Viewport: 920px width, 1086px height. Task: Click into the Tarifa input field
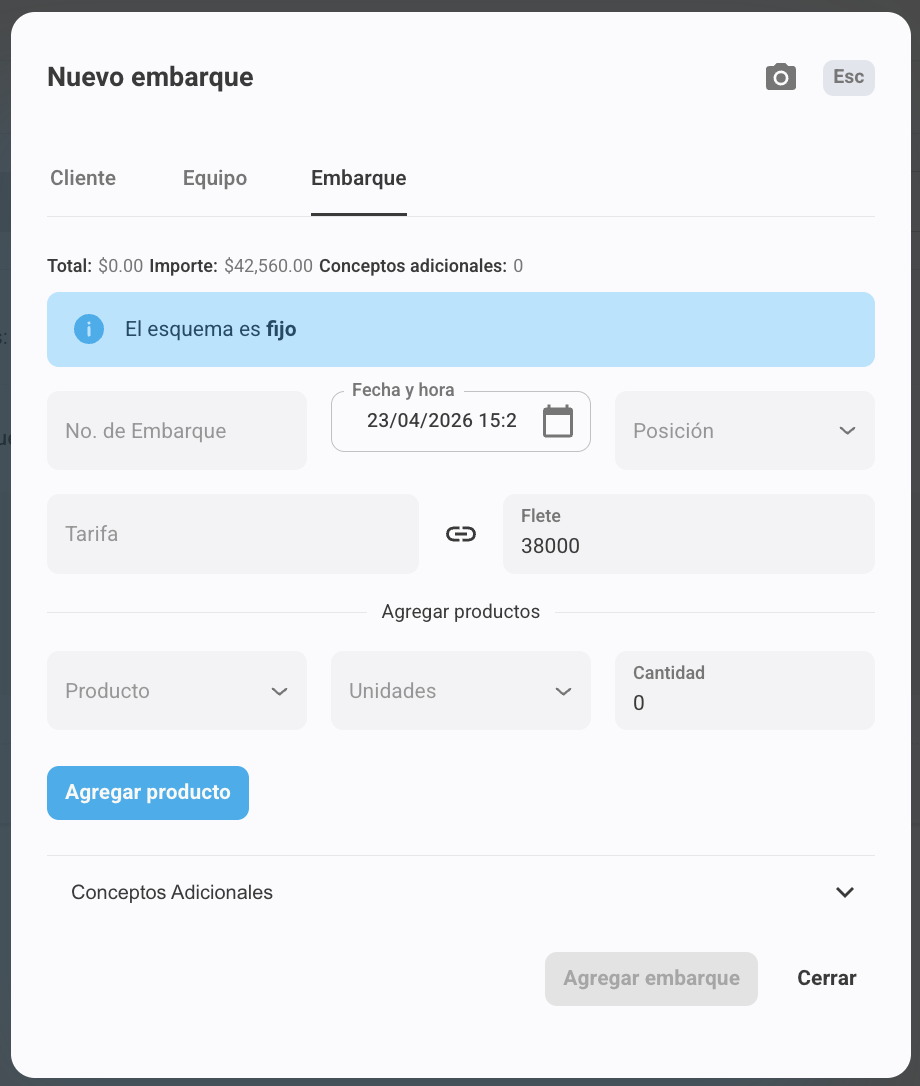[233, 534]
